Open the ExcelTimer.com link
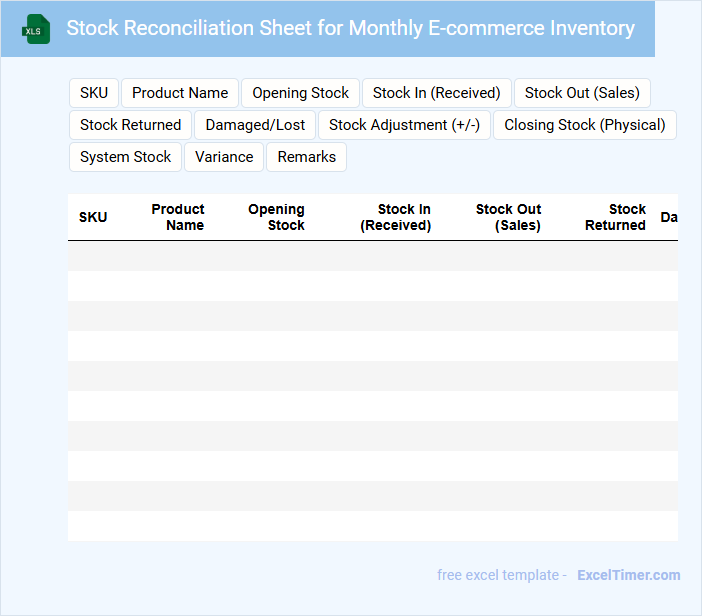Viewport: 702px width, 616px height. [628, 575]
